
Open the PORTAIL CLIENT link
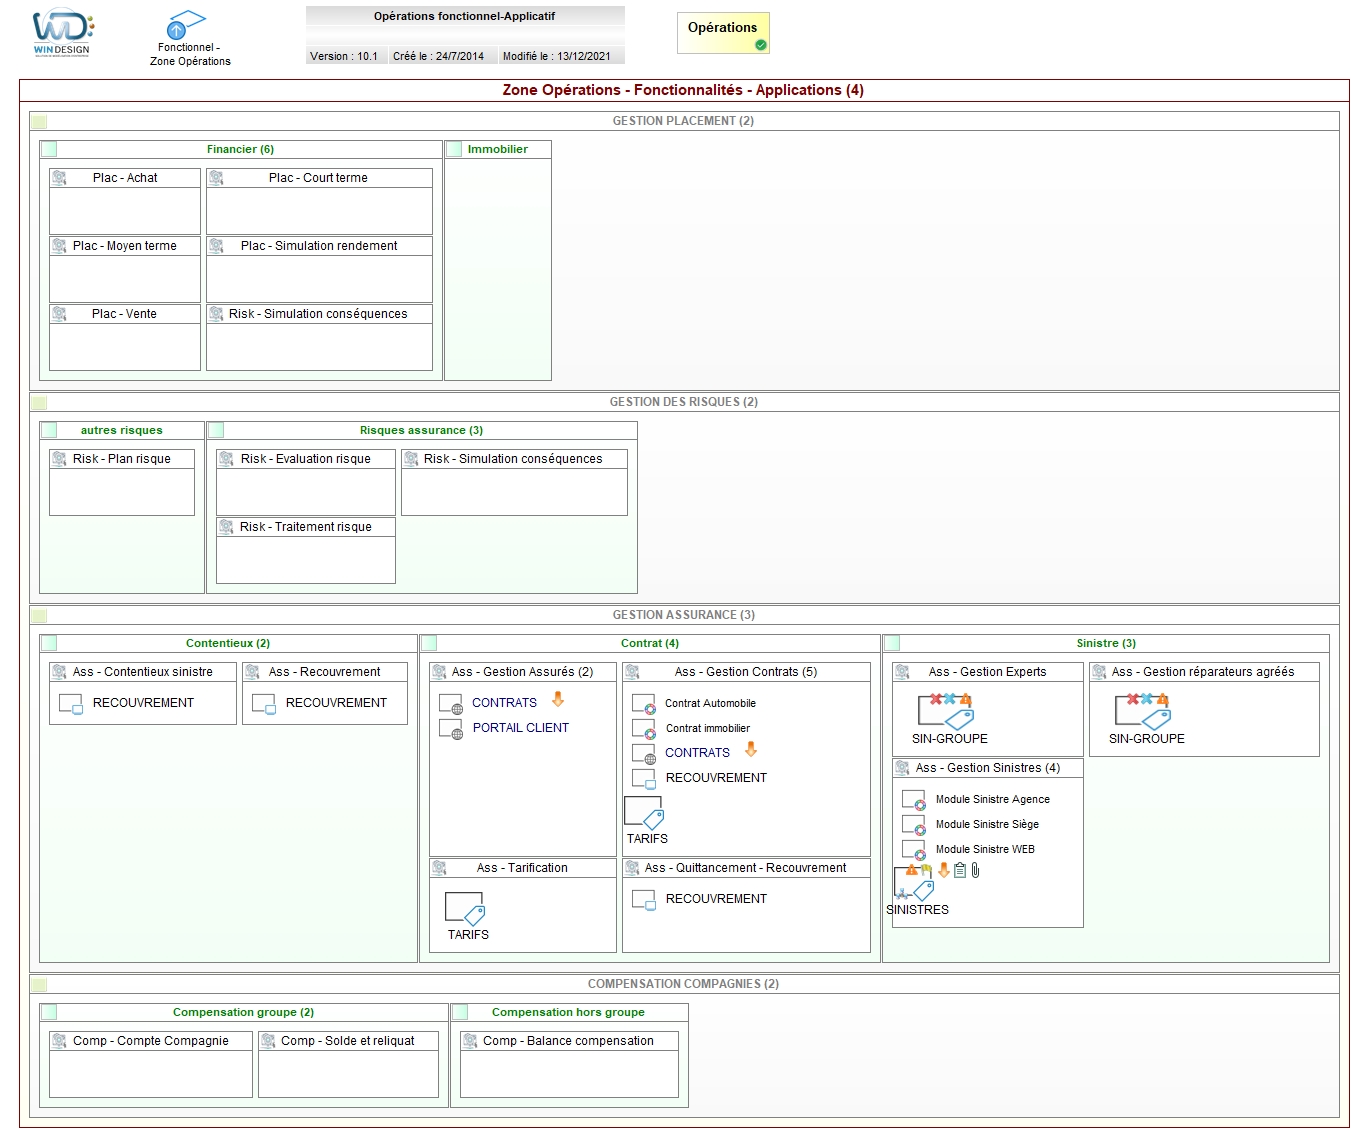click(x=521, y=728)
